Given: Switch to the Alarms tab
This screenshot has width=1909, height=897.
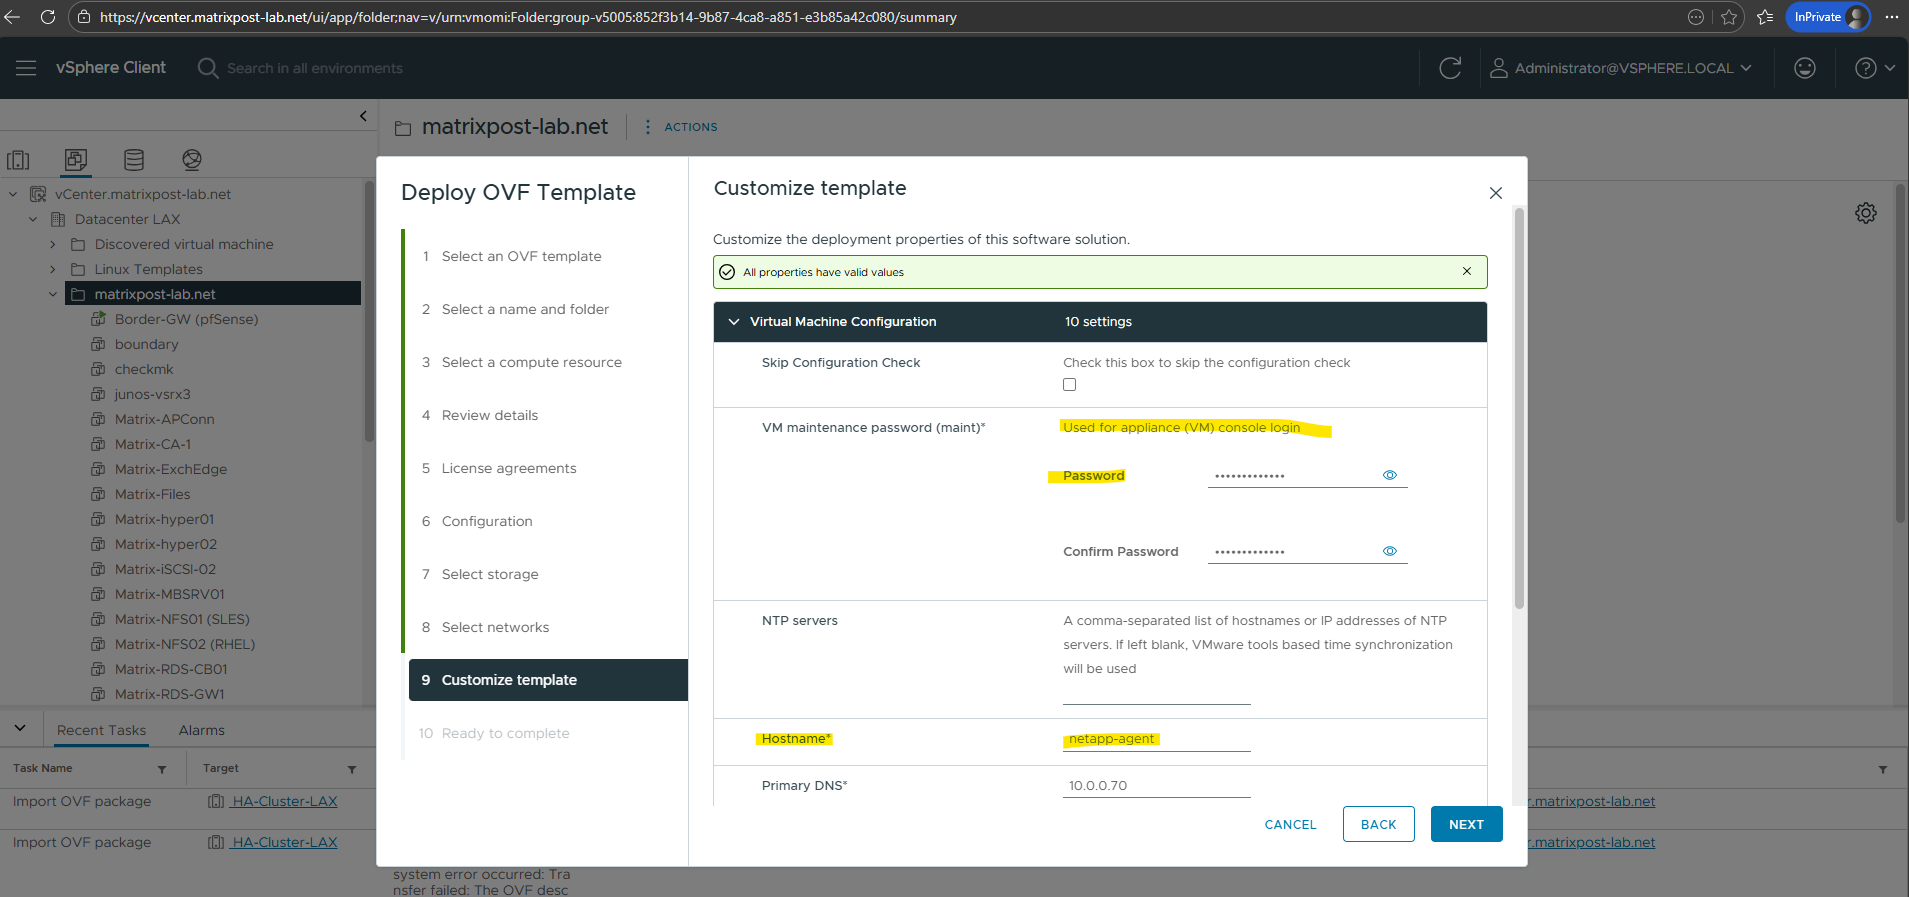Looking at the screenshot, I should [201, 730].
